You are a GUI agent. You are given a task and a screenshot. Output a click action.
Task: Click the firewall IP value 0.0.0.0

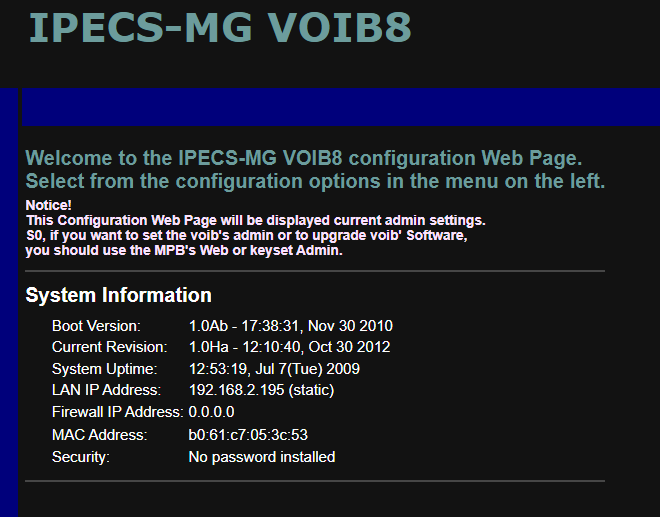pyautogui.click(x=211, y=412)
